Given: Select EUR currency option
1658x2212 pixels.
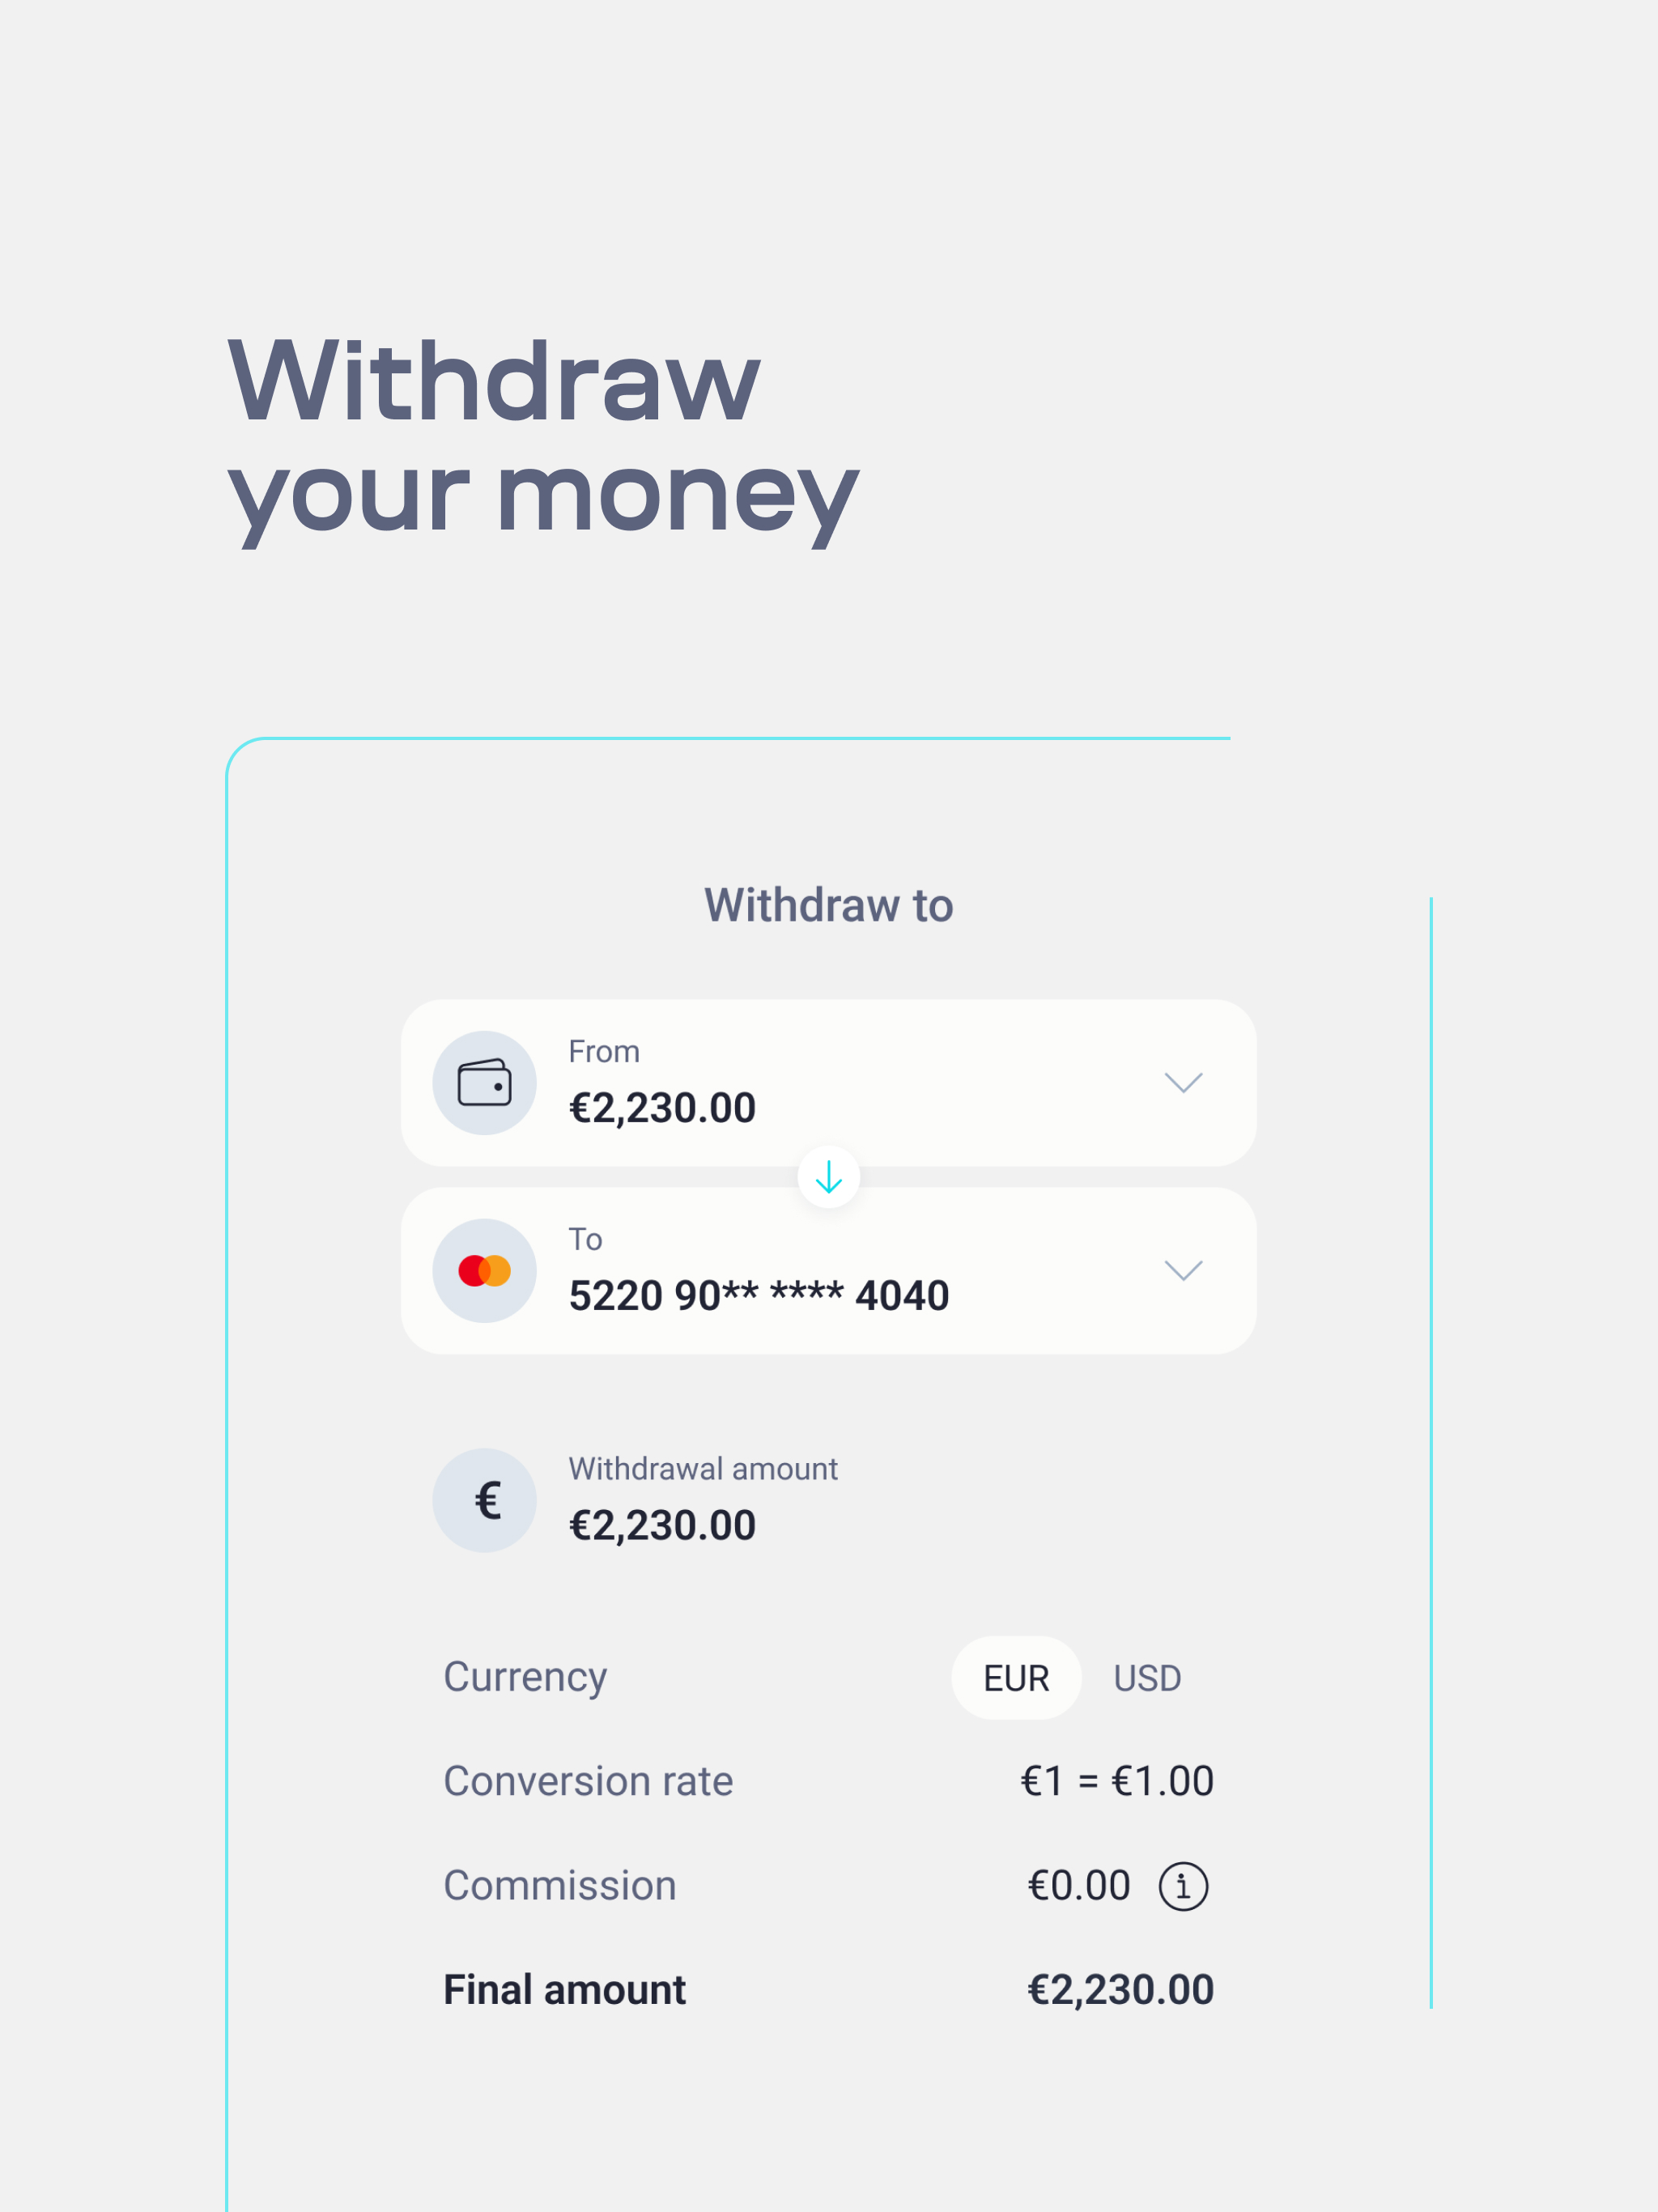Looking at the screenshot, I should pos(1016,1678).
